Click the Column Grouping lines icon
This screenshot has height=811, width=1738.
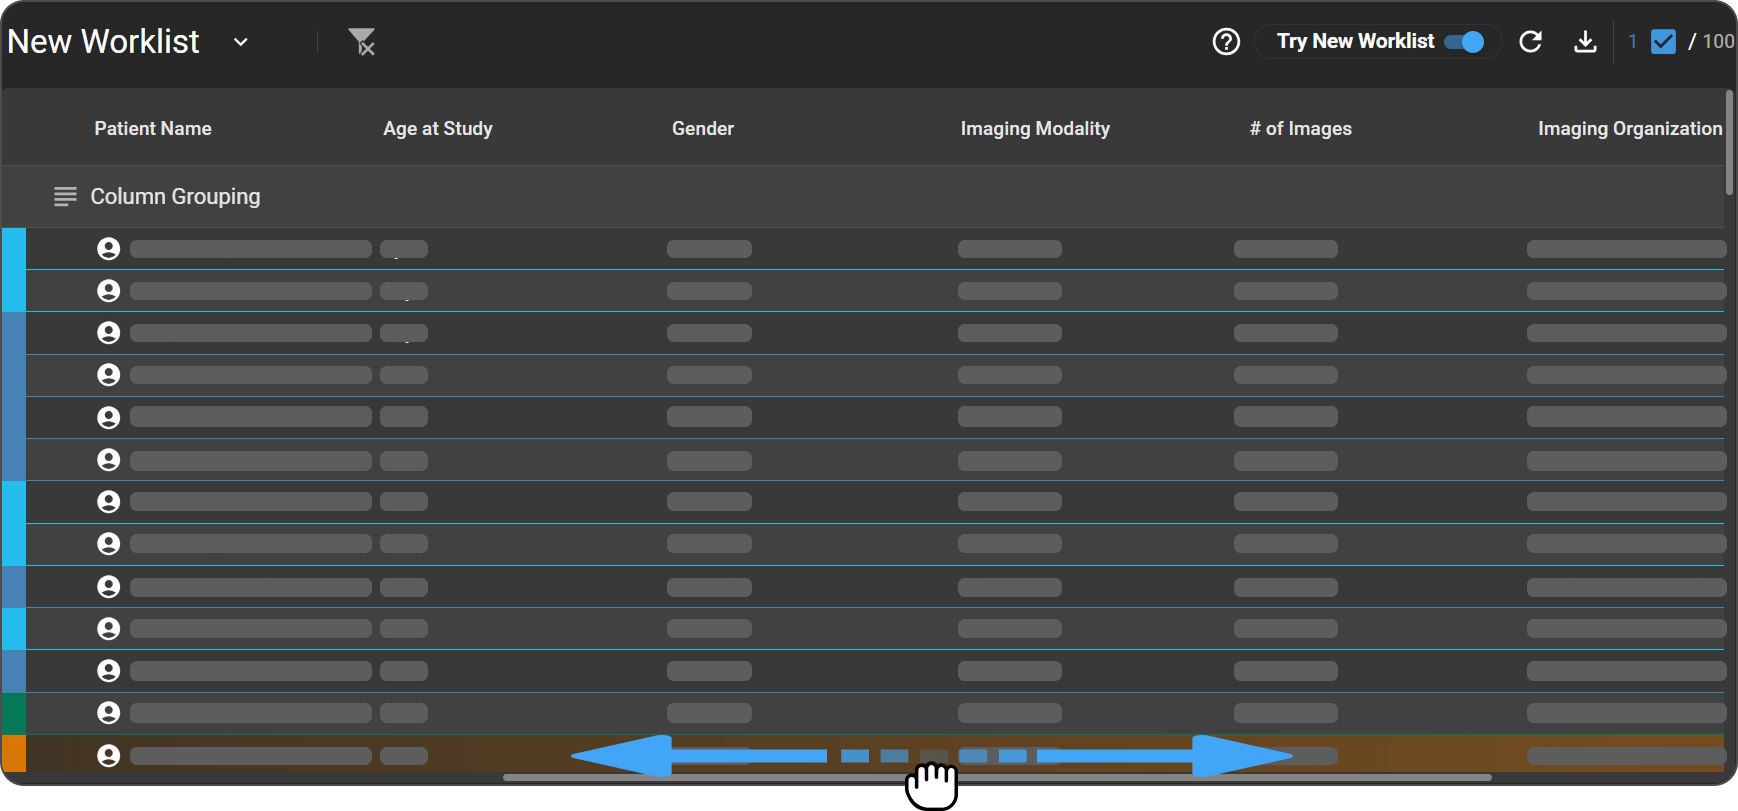[65, 197]
